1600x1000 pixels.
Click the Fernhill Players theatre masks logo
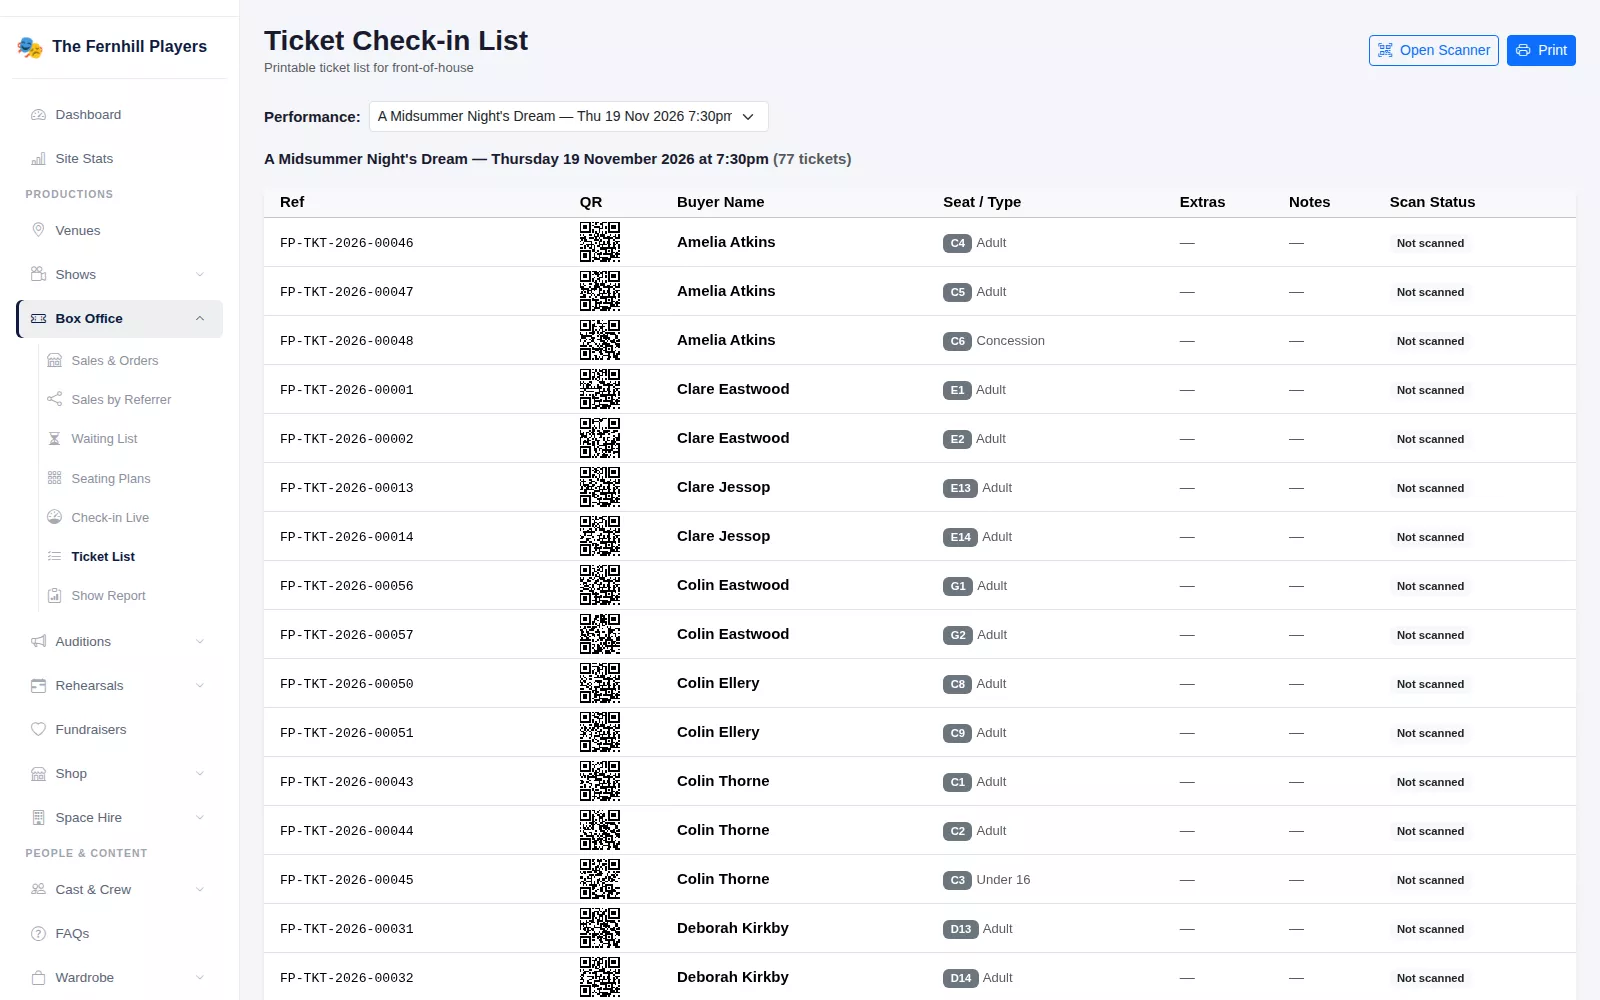tap(30, 47)
